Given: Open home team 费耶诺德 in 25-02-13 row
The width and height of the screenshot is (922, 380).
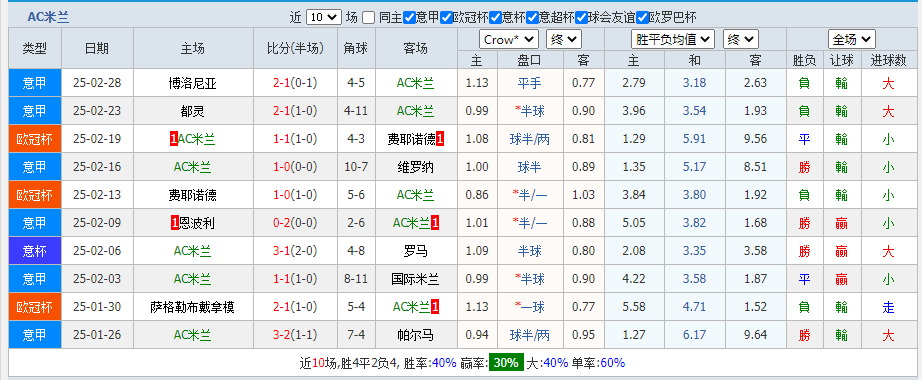Looking at the screenshot, I should 193,195.
